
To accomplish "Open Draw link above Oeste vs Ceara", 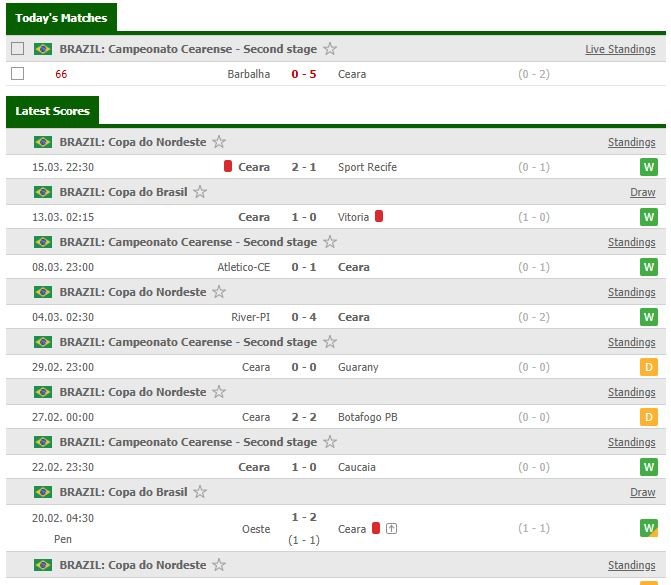I will click(642, 492).
